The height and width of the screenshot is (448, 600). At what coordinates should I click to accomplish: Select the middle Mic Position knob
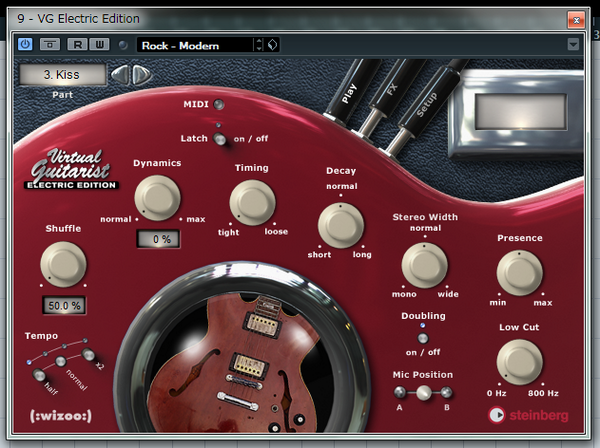[423, 393]
